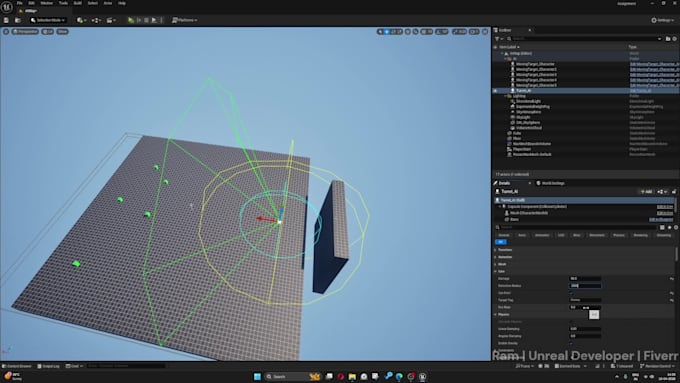The height and width of the screenshot is (383, 680).
Task: Collapse the Lighting folder in Outliner
Action: pyautogui.click(x=505, y=96)
